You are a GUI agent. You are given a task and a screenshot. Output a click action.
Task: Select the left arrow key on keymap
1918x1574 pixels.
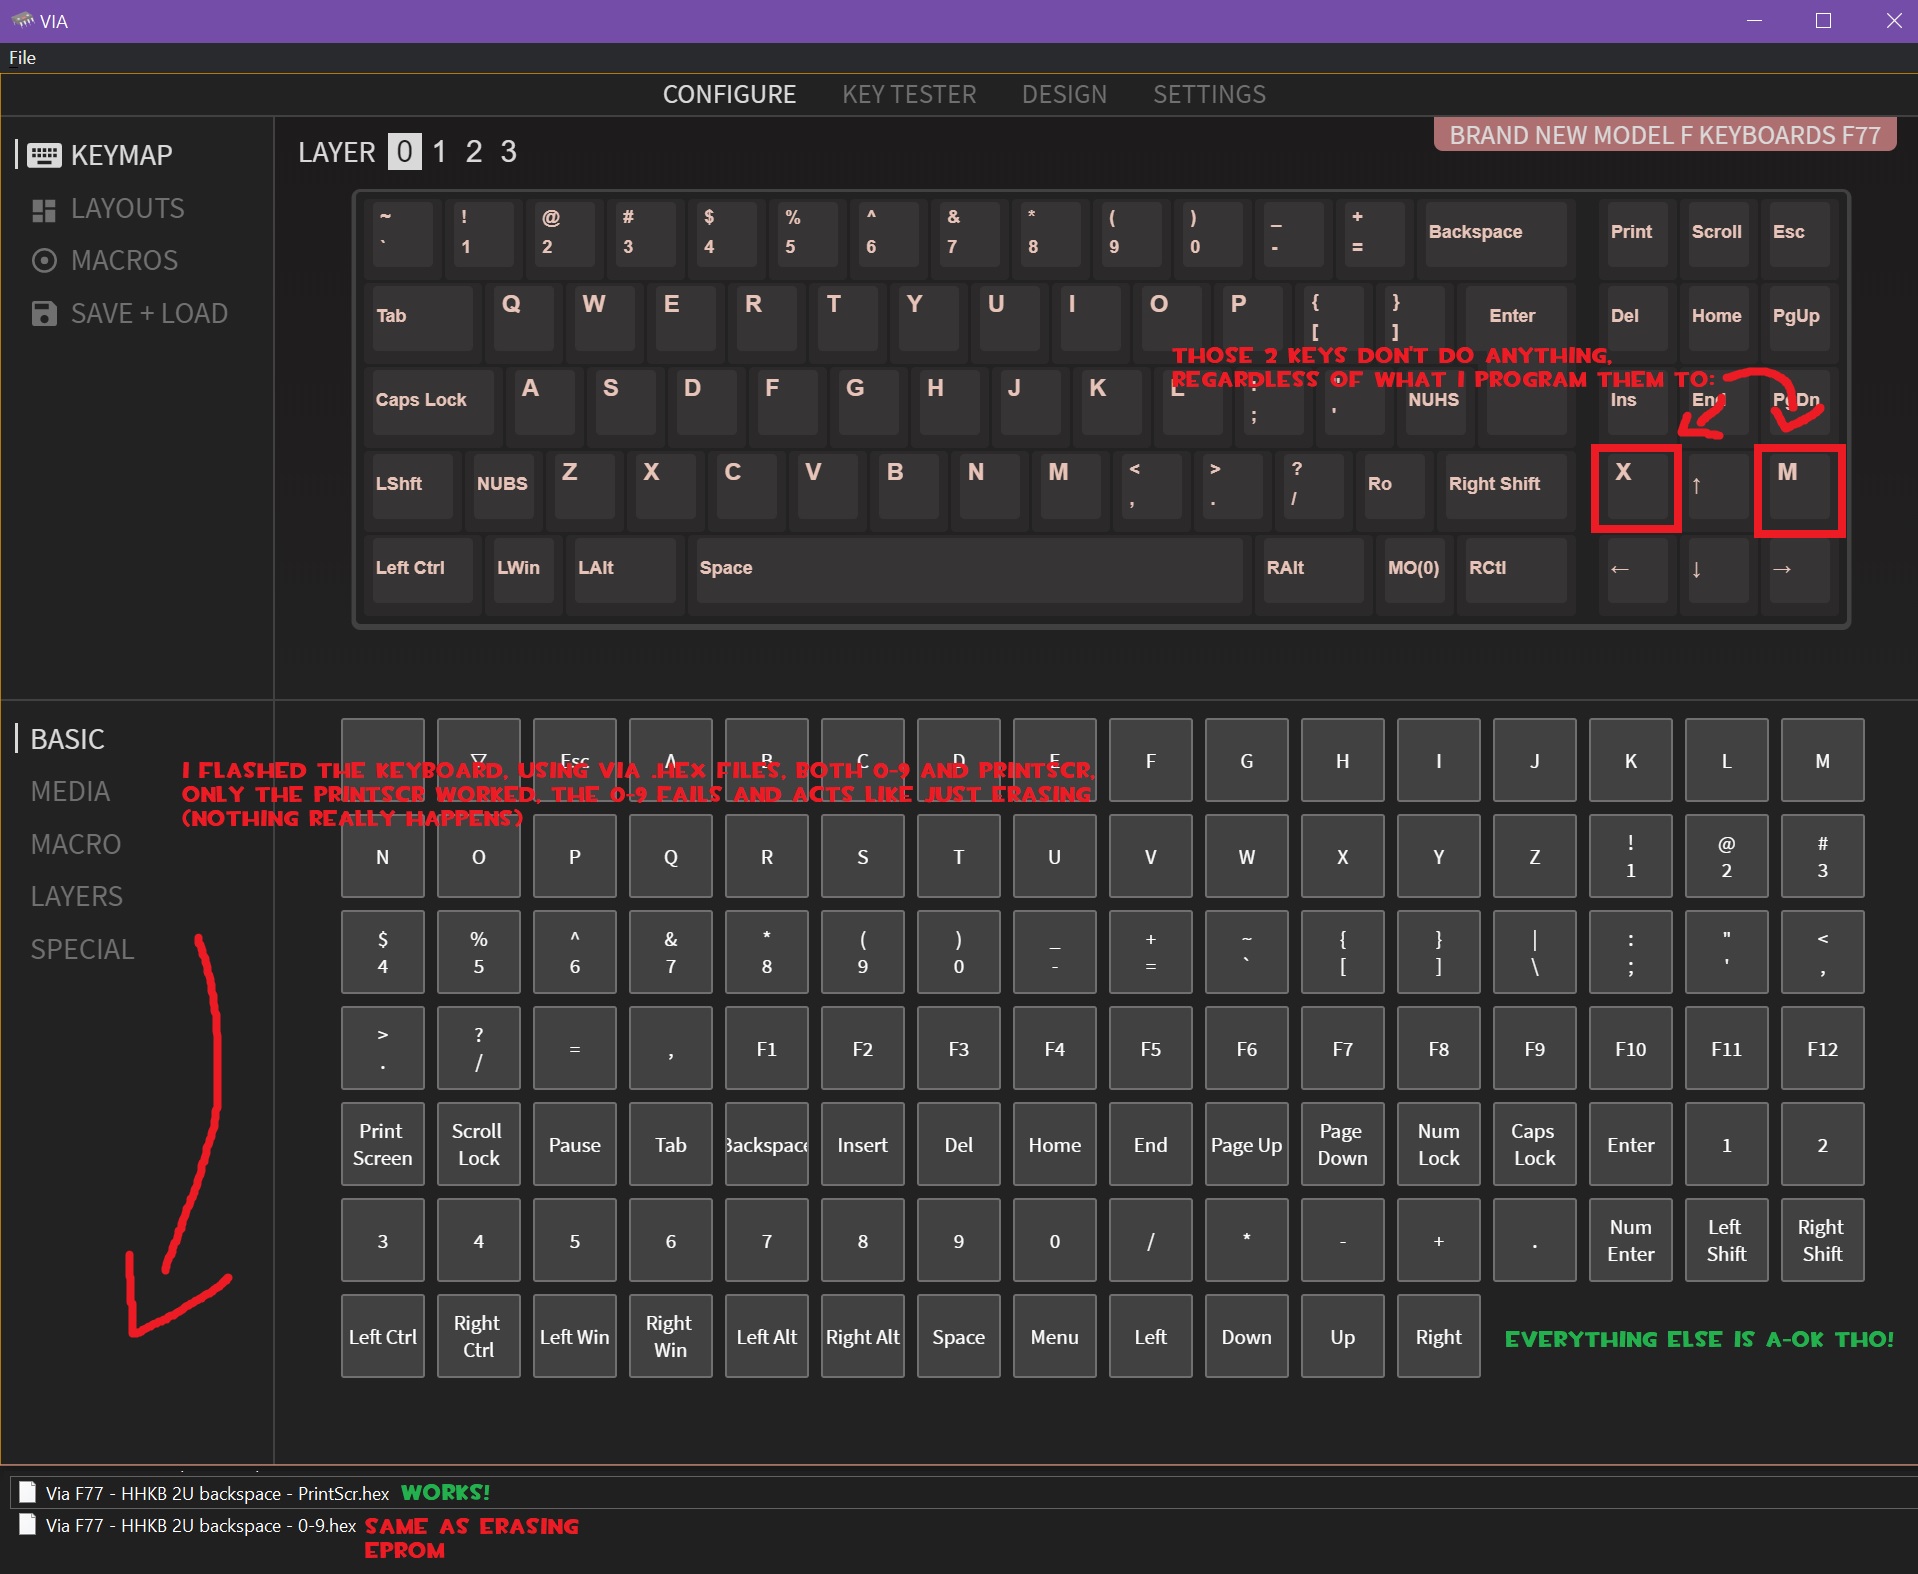(1635, 569)
